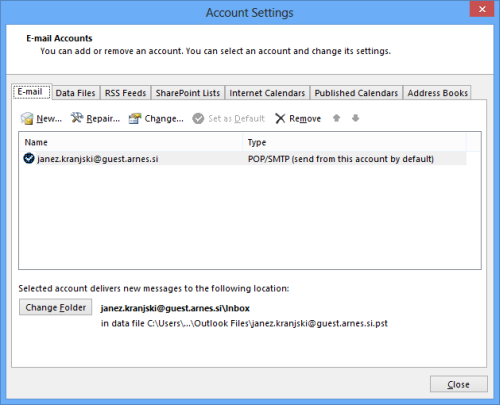Switch to the Data Files tab
The height and width of the screenshot is (405, 500).
tap(75, 93)
